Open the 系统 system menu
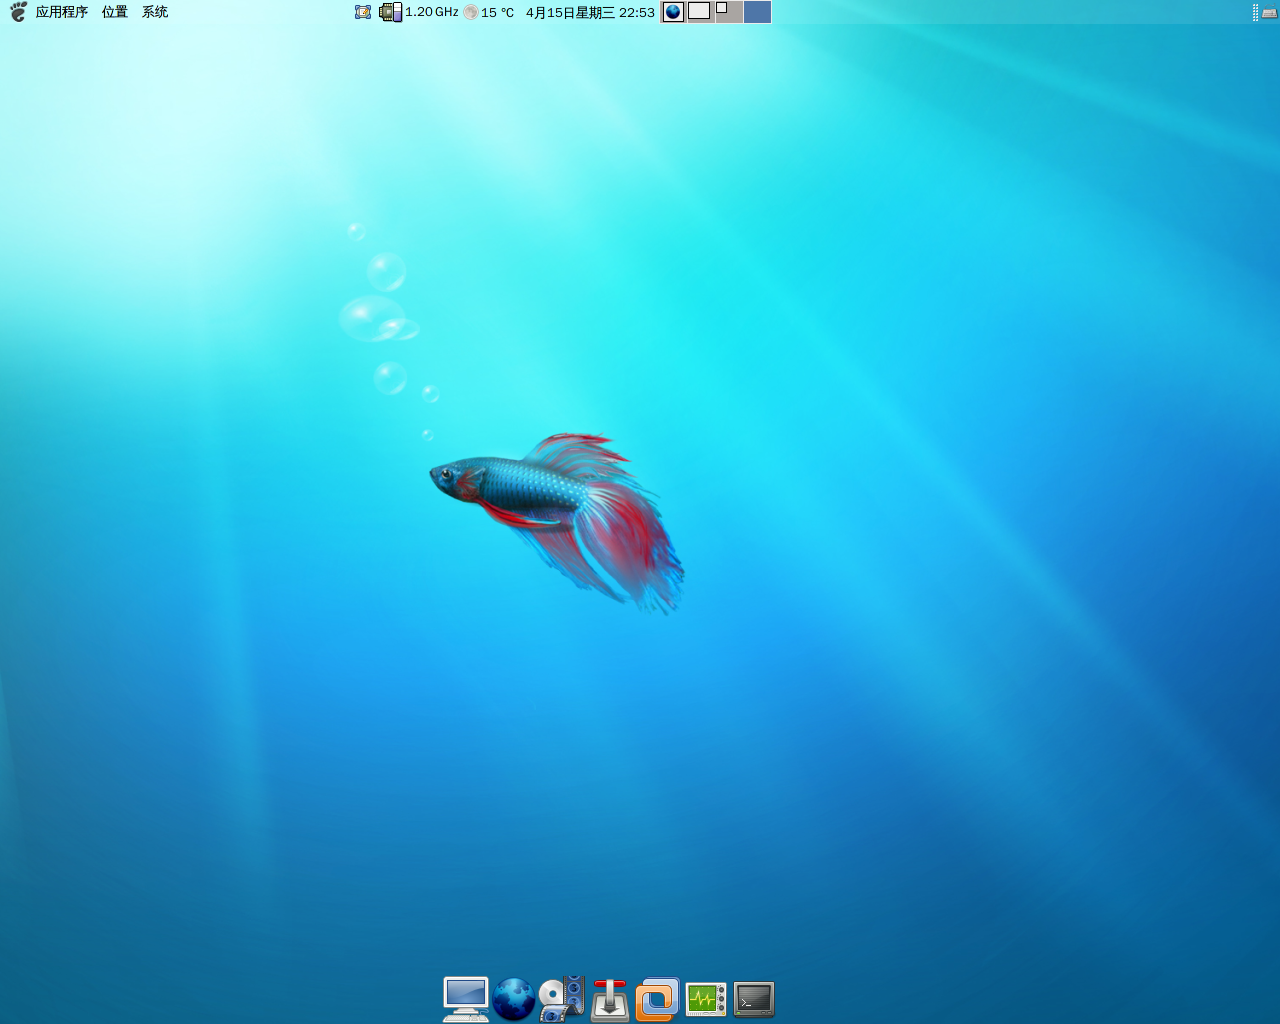This screenshot has width=1280, height=1024. (x=155, y=12)
